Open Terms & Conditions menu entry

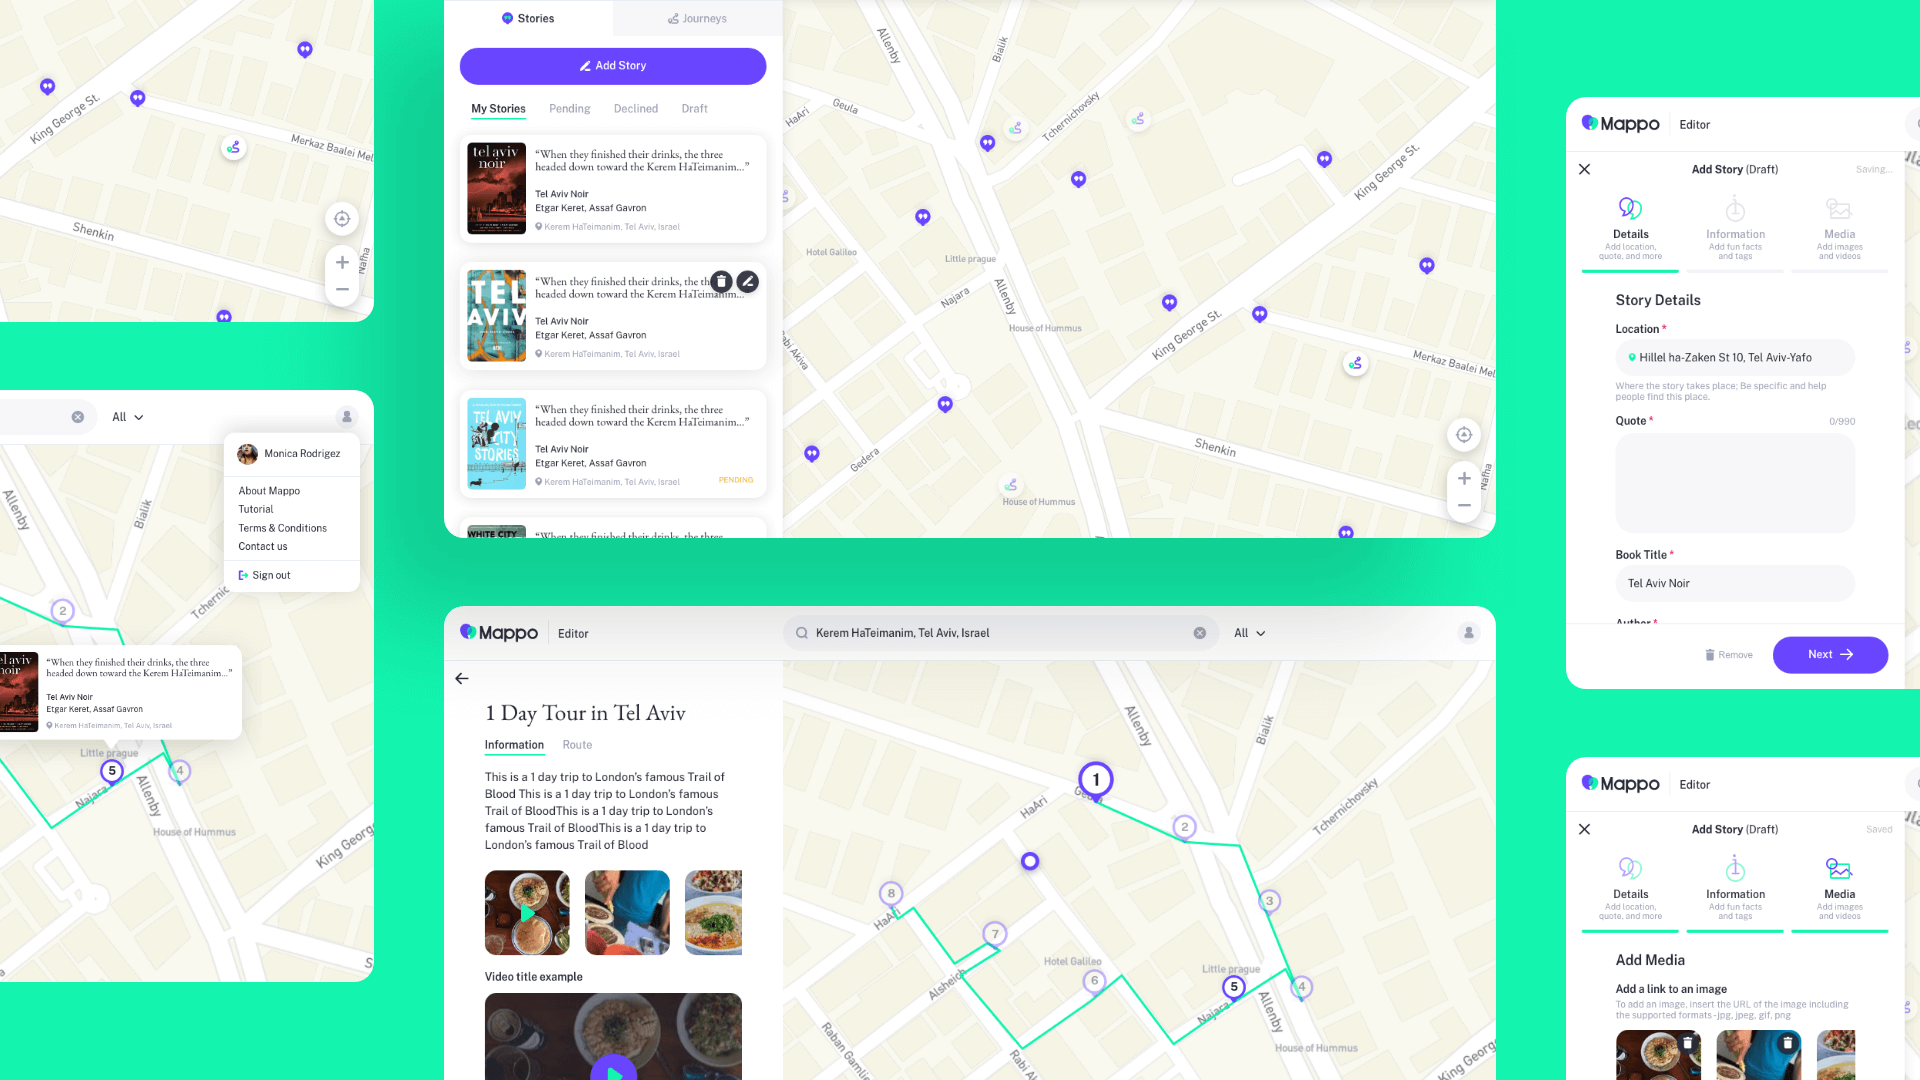pos(282,528)
